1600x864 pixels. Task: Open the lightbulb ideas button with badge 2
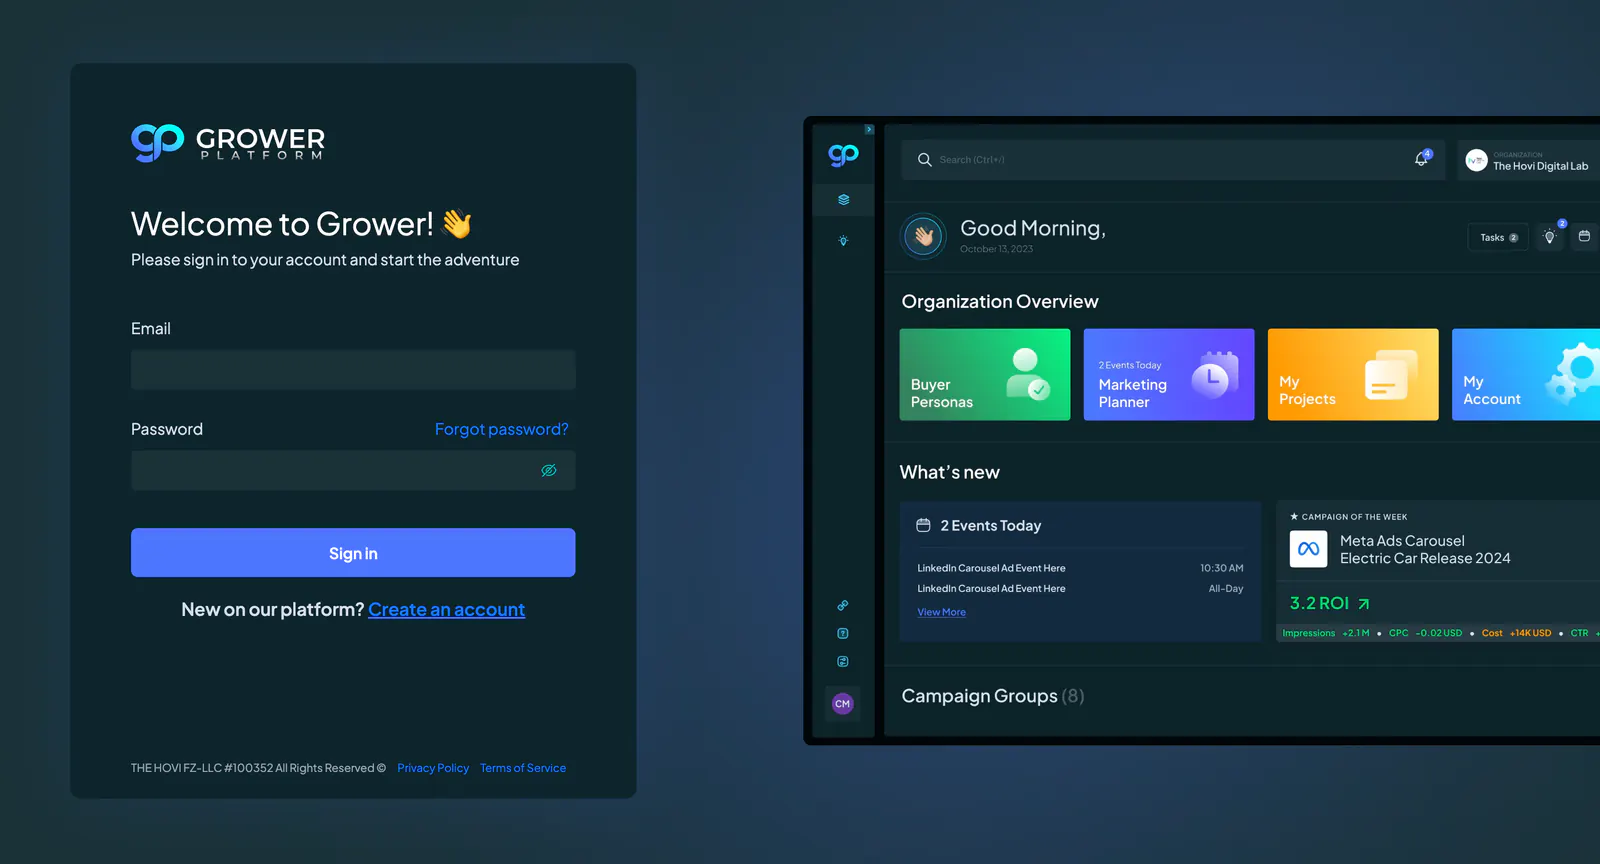click(1550, 236)
